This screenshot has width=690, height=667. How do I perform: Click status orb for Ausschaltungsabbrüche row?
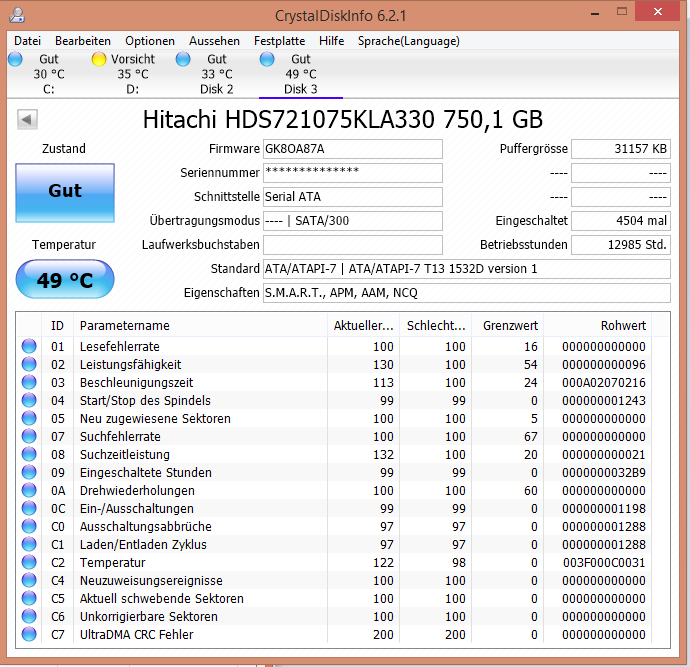point(29,527)
